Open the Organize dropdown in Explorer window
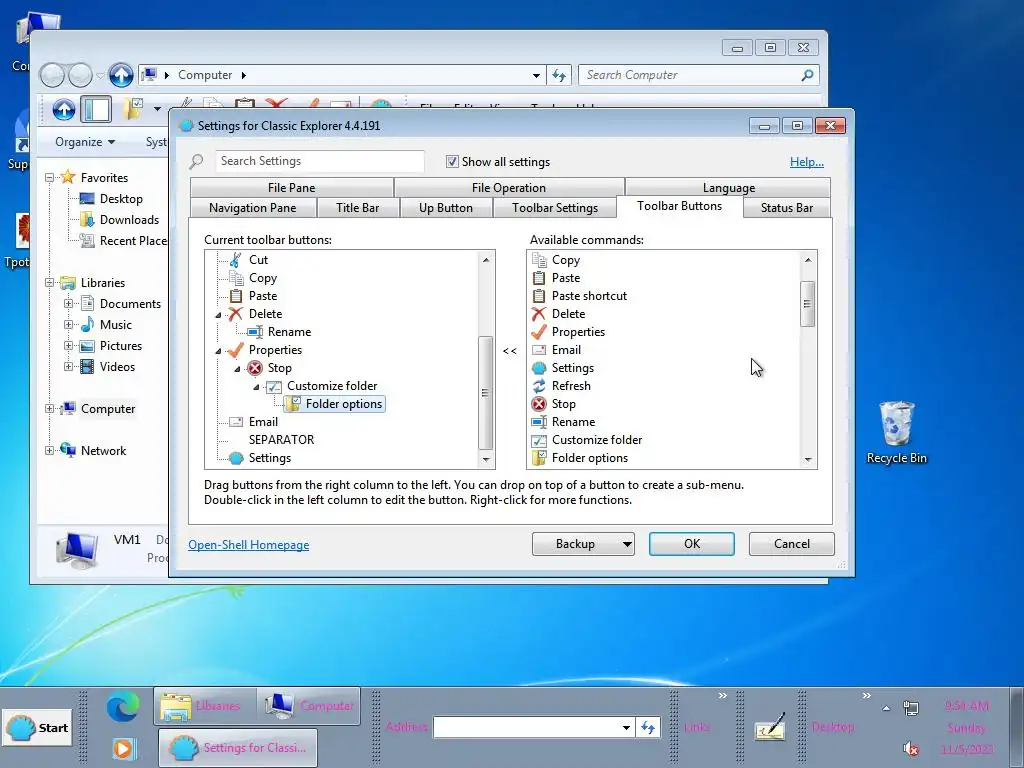 click(85, 142)
